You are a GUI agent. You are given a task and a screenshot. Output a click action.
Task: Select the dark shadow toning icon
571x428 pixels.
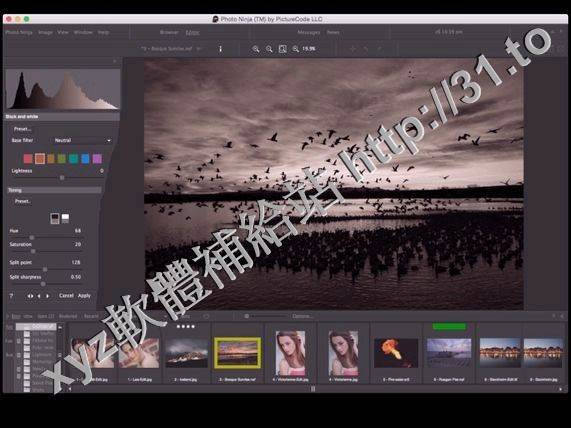[x=55, y=218]
